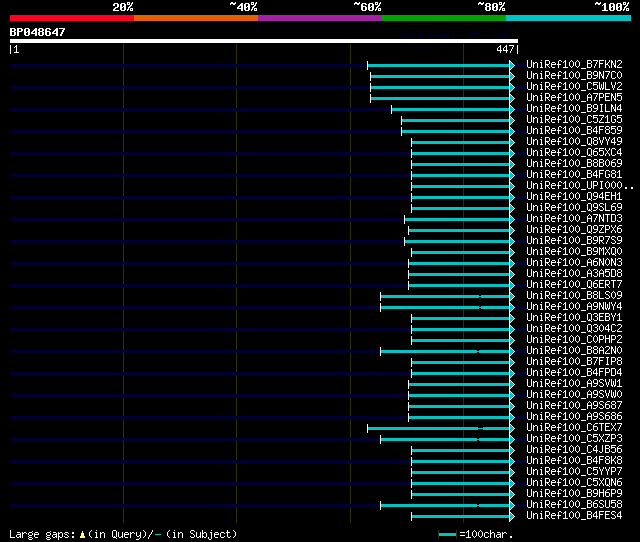Open UniRef100_C5XQN6 entry

(x=574, y=483)
